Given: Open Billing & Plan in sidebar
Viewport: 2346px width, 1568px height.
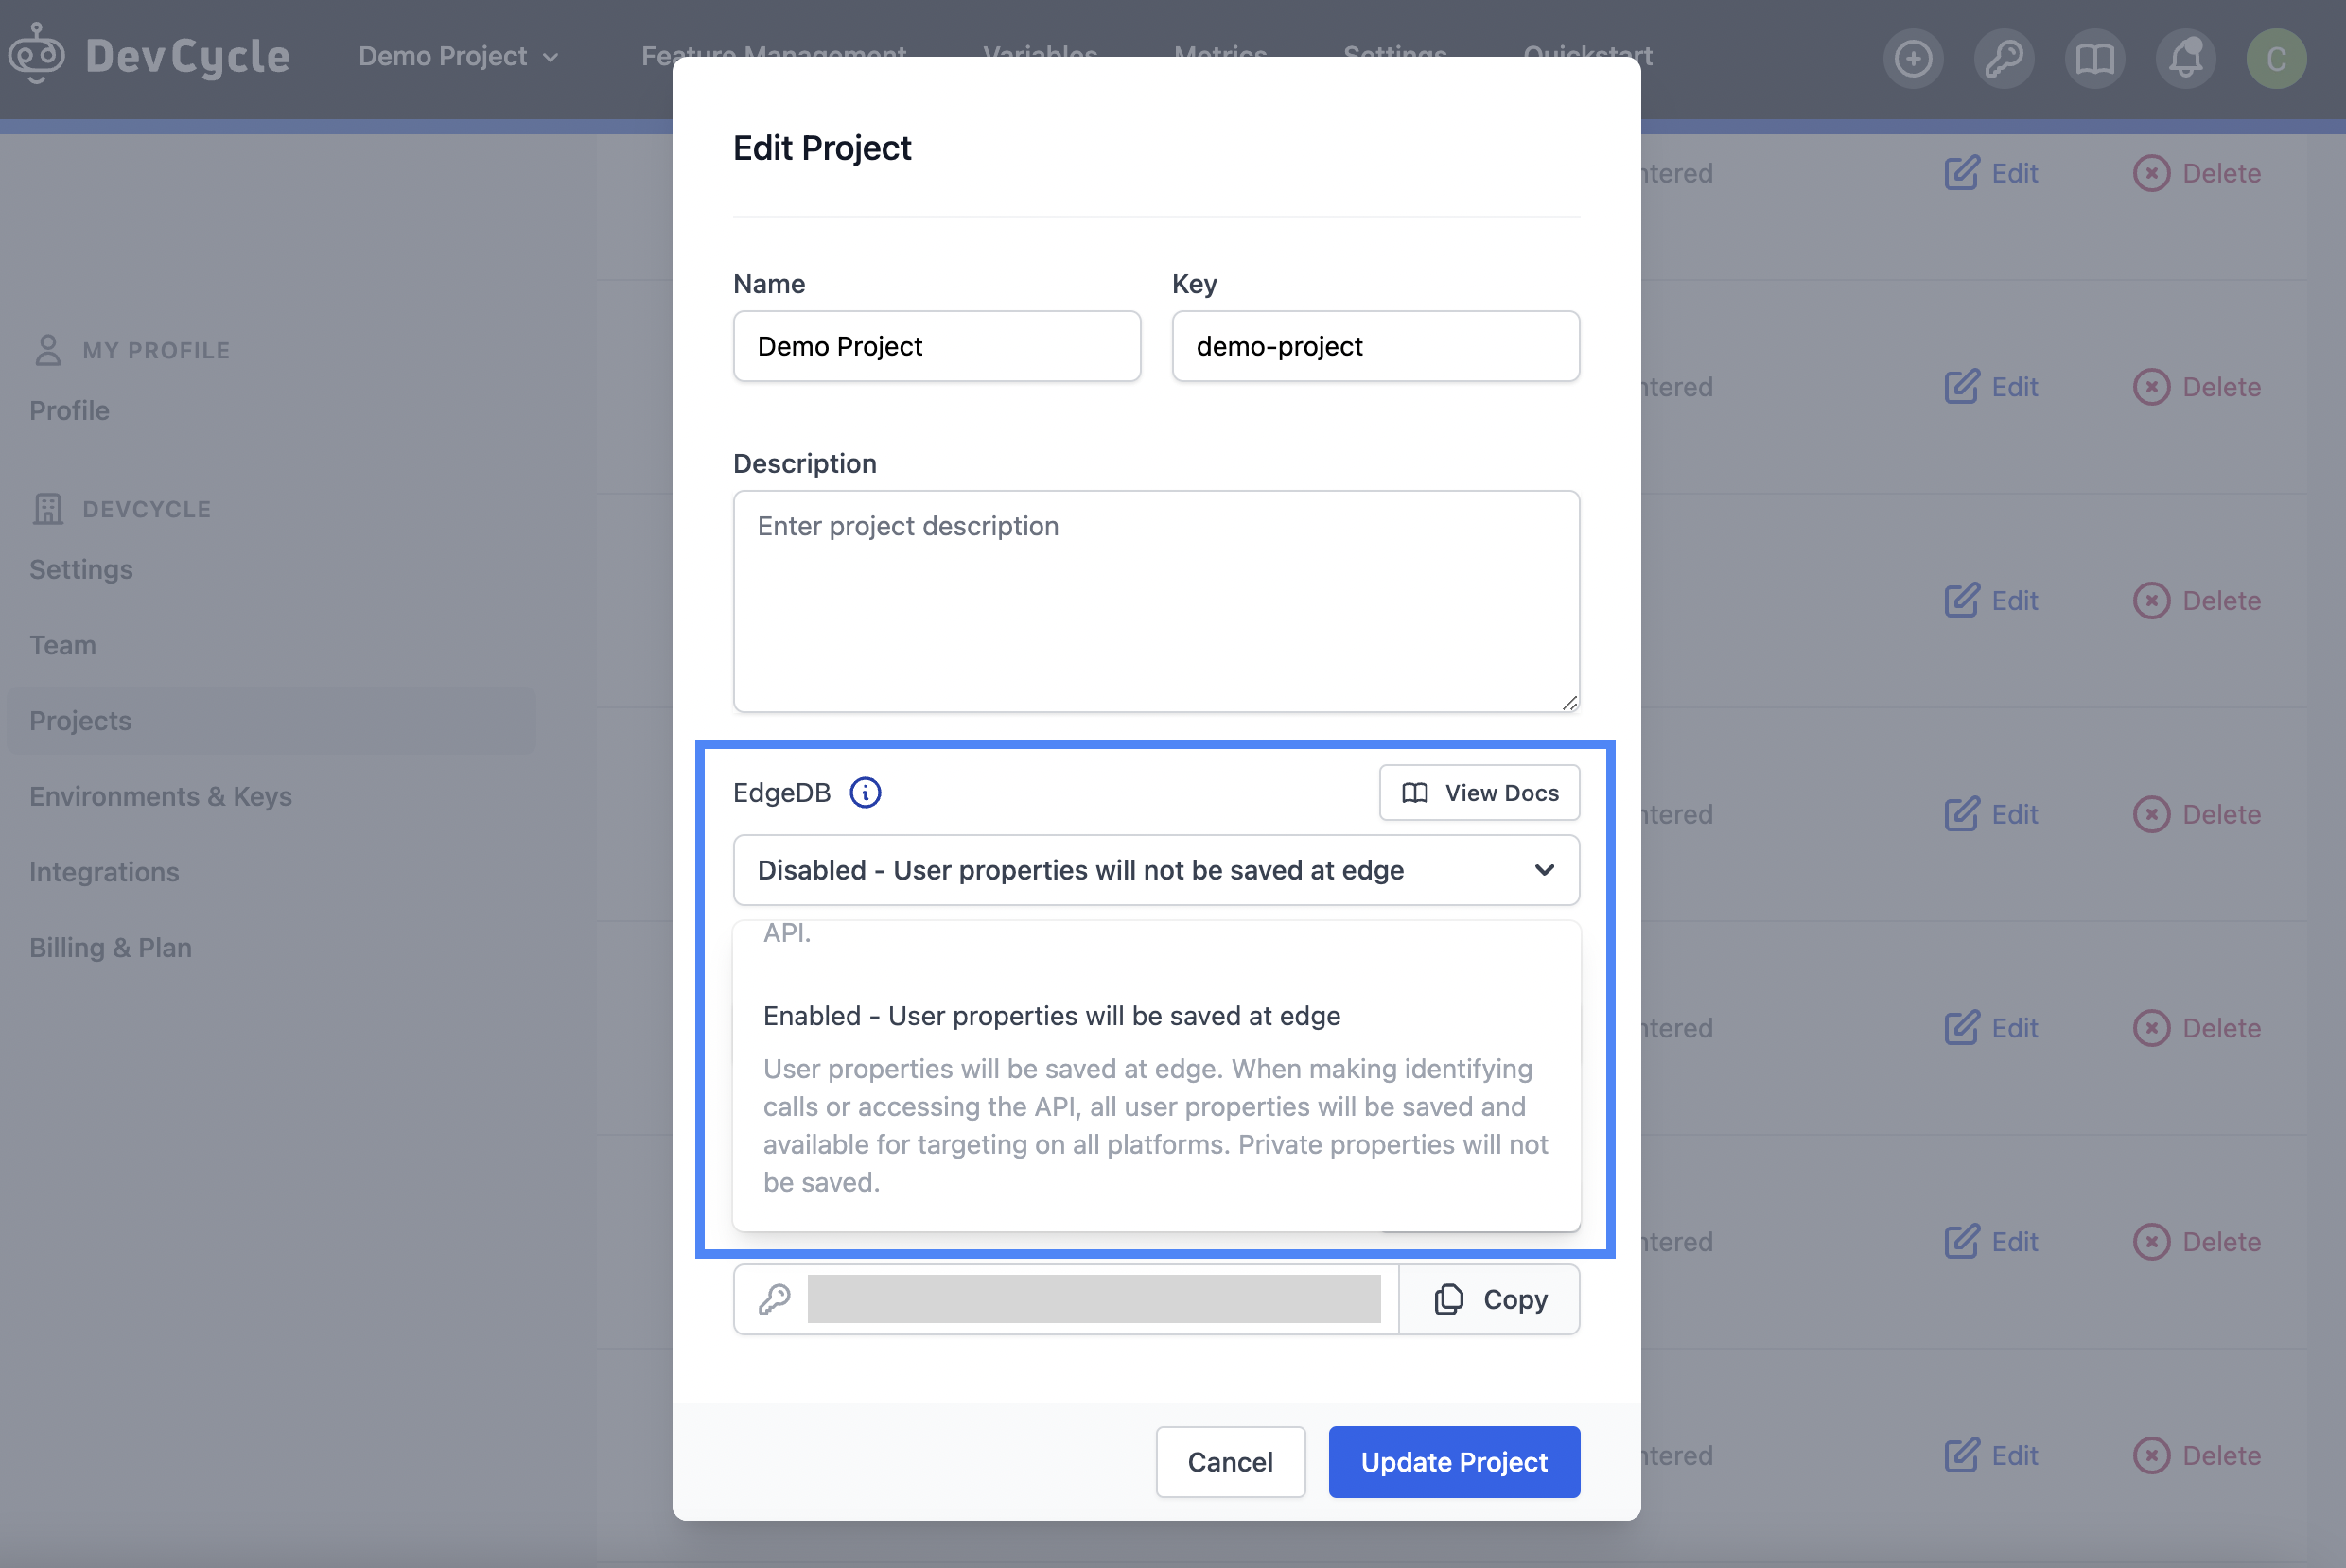Looking at the screenshot, I should [110, 947].
